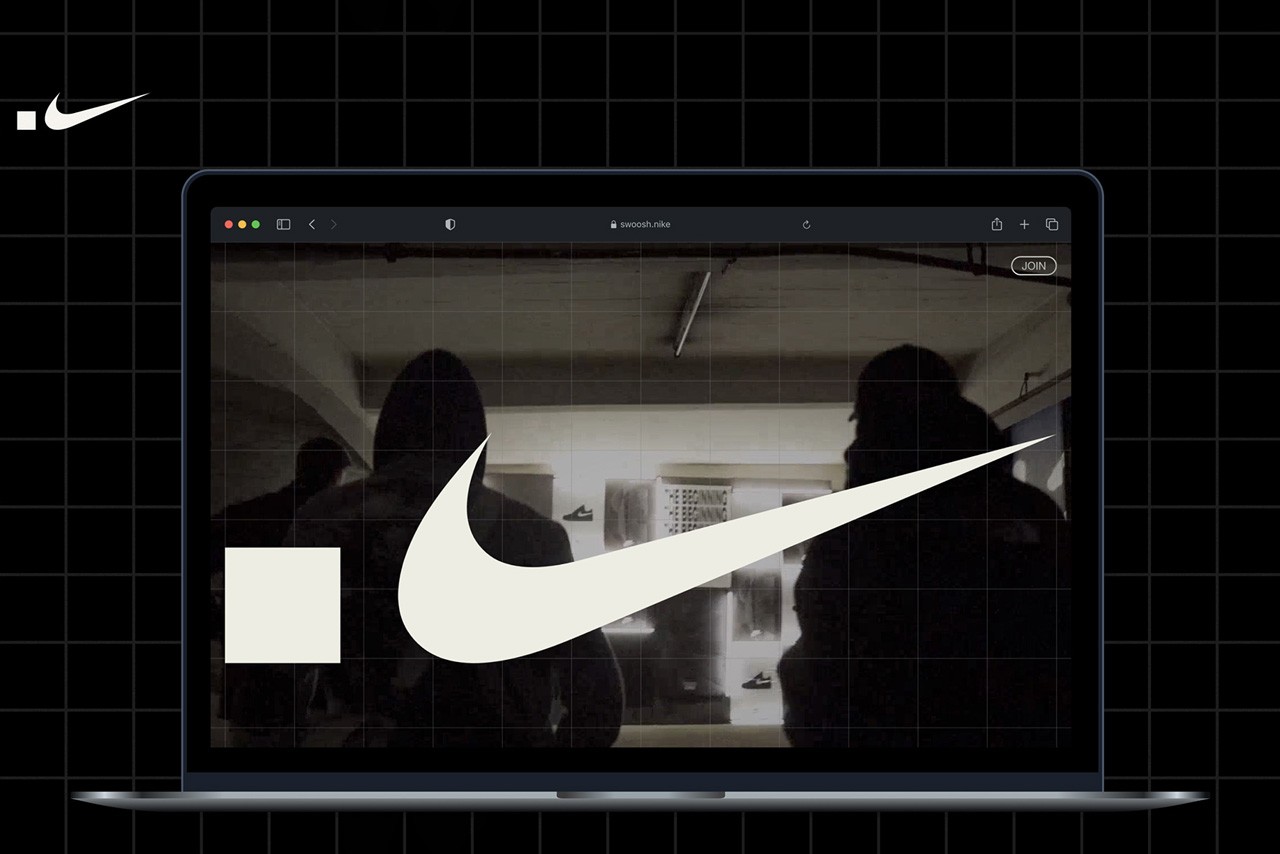Click the JOIN button

[1033, 266]
